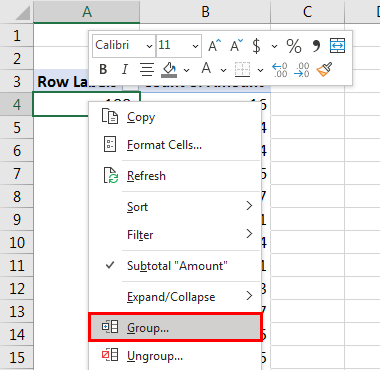The image size is (380, 370).
Task: Select row 12 header
Action: coord(17,288)
